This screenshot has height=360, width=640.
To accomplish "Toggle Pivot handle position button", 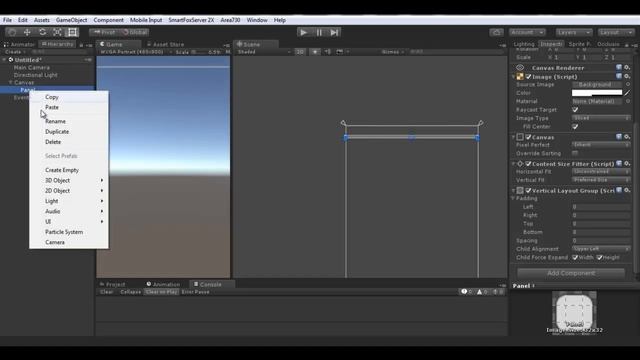I will click(x=104, y=32).
